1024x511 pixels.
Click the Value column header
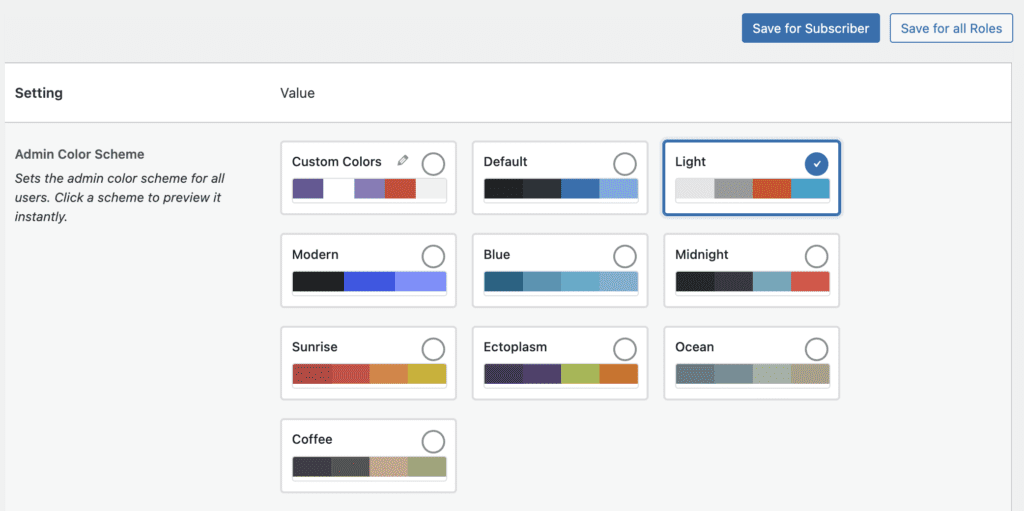coord(297,93)
